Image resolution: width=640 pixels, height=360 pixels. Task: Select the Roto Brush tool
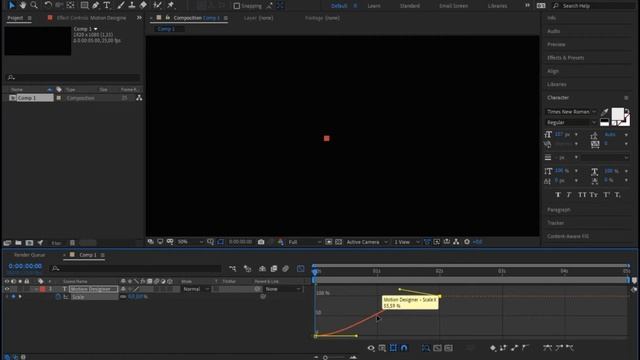point(157,5)
